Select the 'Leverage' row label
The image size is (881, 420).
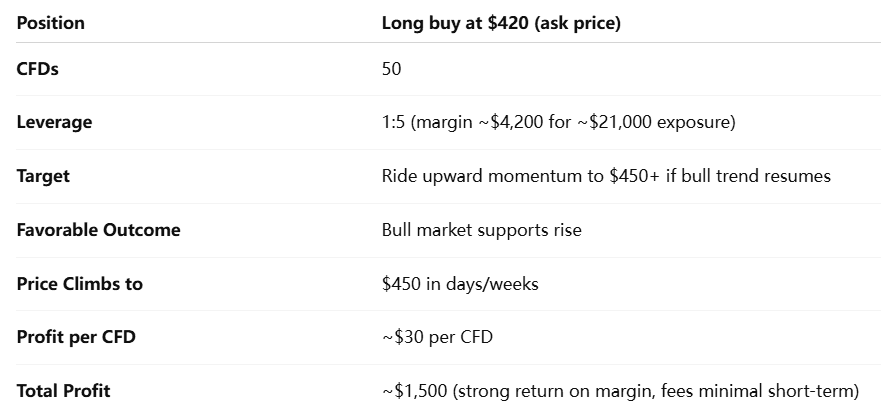coord(54,122)
